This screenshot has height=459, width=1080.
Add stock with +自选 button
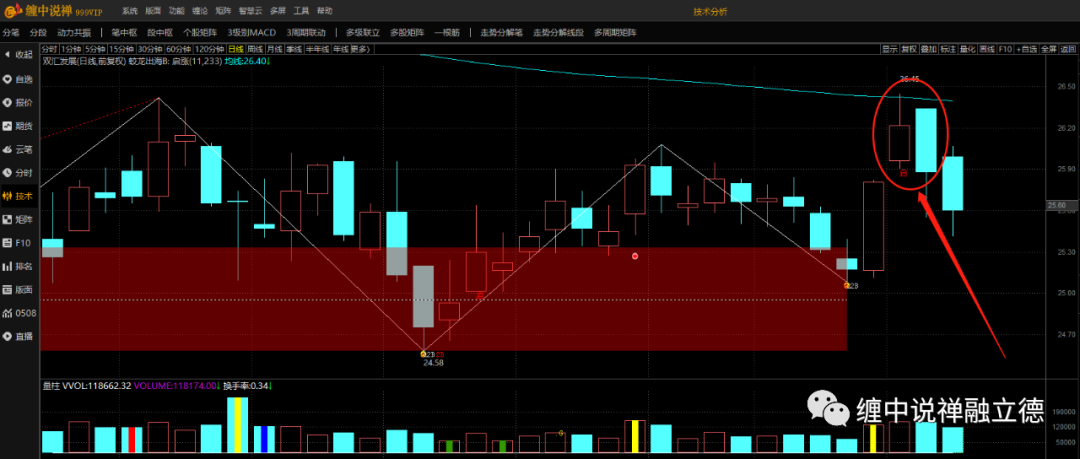(1026, 49)
